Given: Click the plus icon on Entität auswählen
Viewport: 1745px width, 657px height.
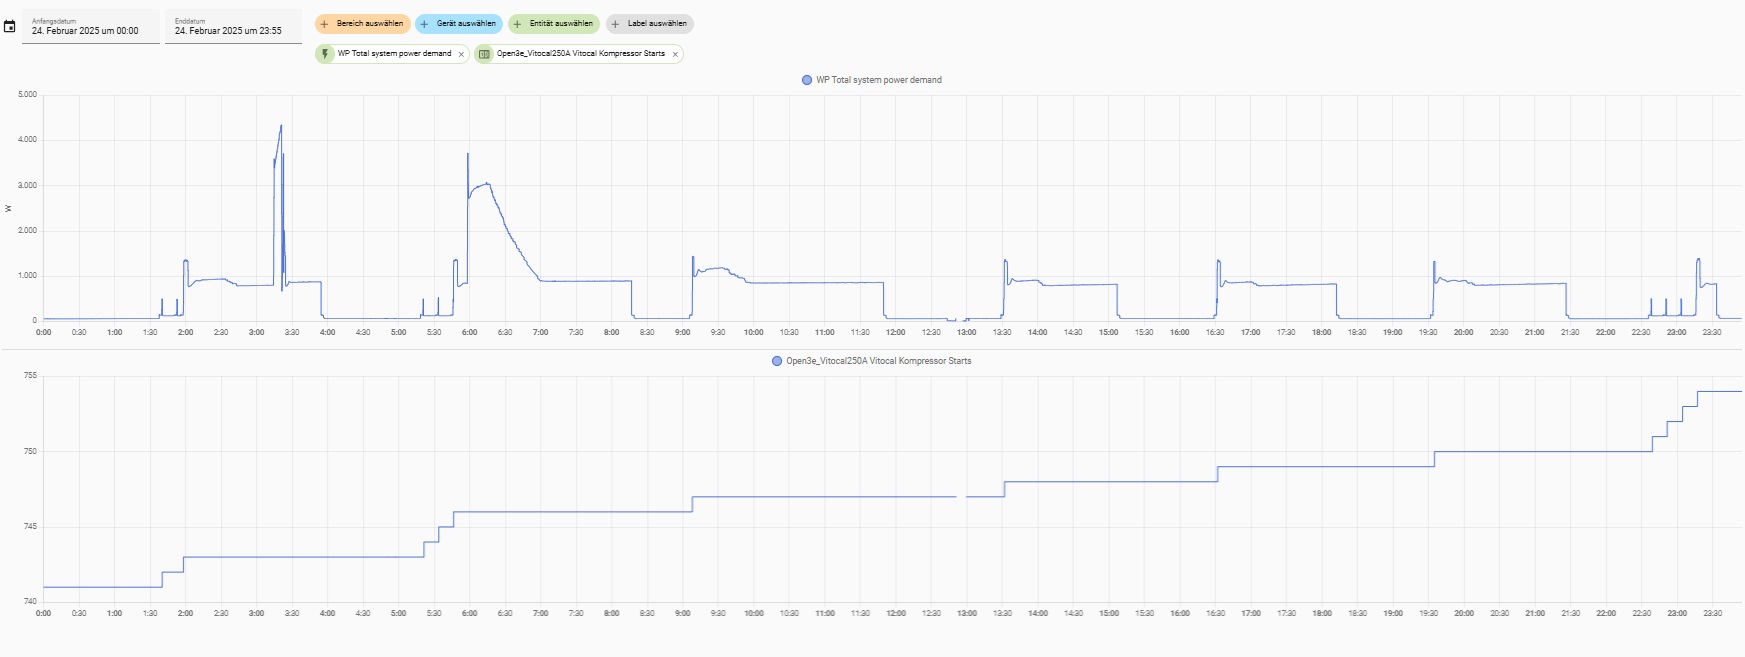Looking at the screenshot, I should [517, 24].
